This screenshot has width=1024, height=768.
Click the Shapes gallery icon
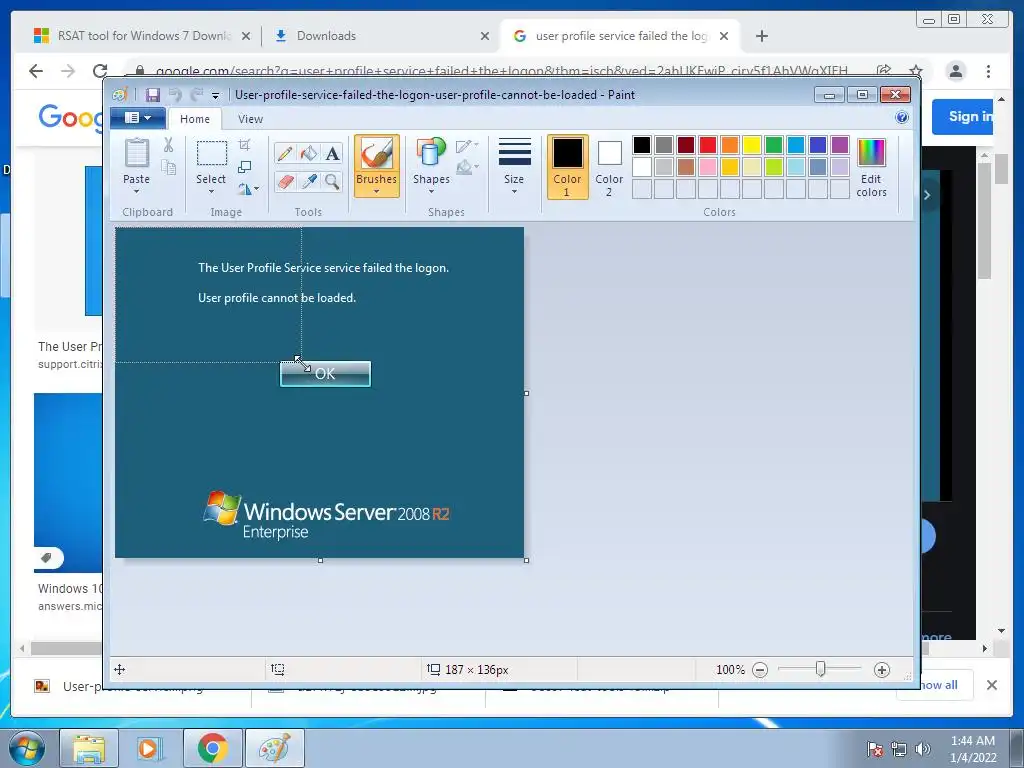point(431,152)
